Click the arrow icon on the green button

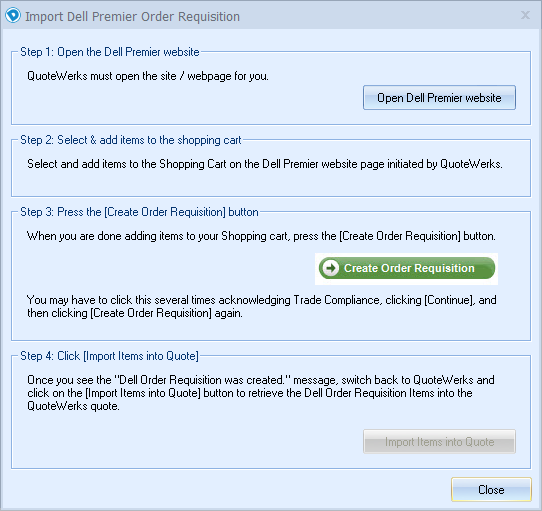[331, 268]
